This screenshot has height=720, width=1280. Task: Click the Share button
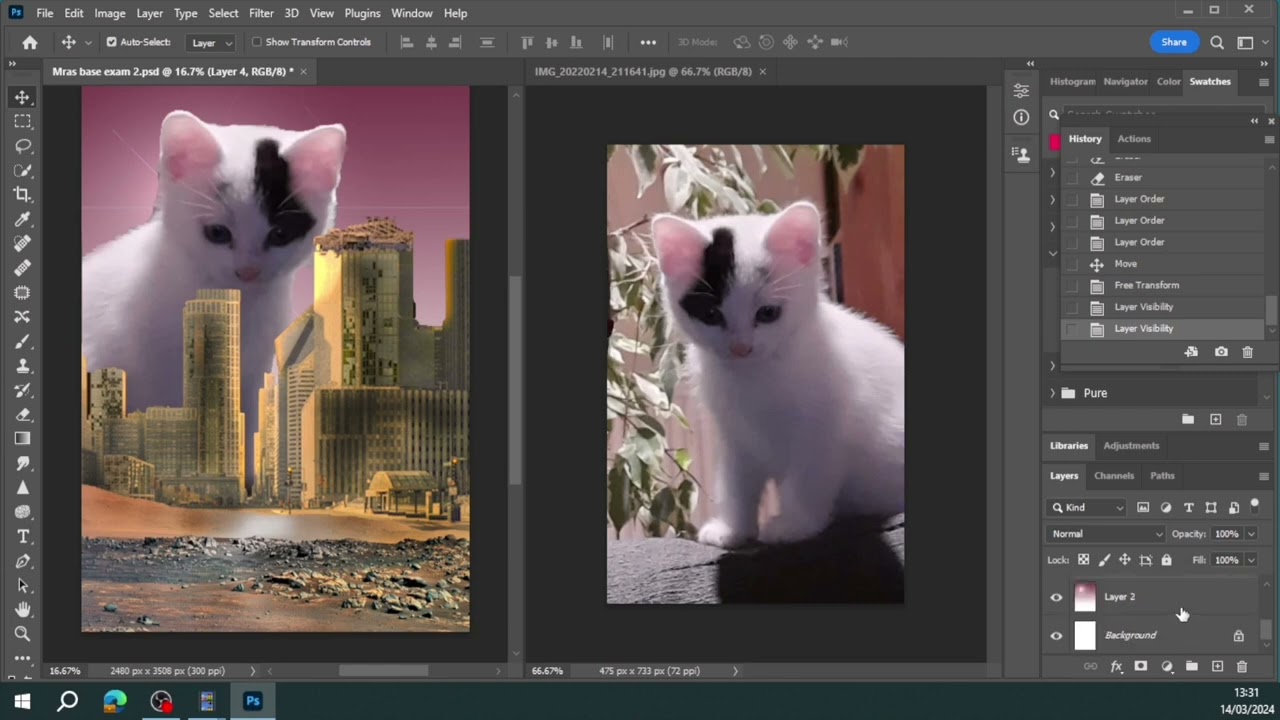pyautogui.click(x=1174, y=42)
